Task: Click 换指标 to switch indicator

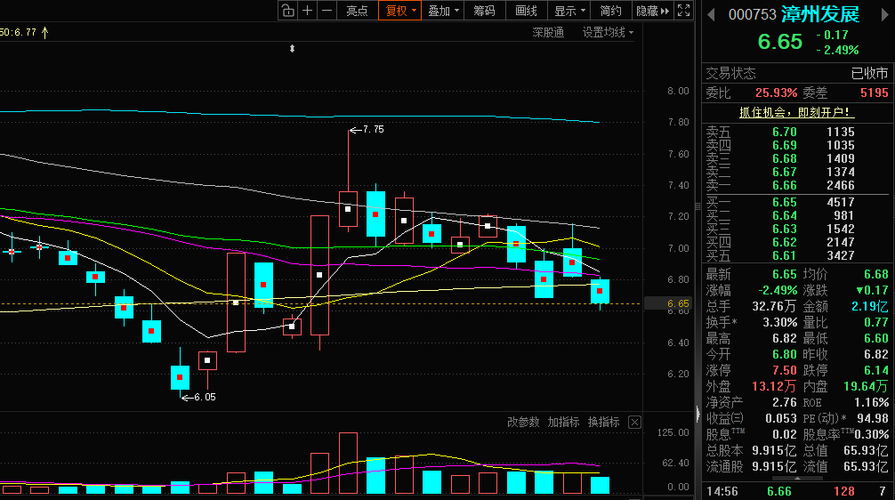Action: point(604,422)
